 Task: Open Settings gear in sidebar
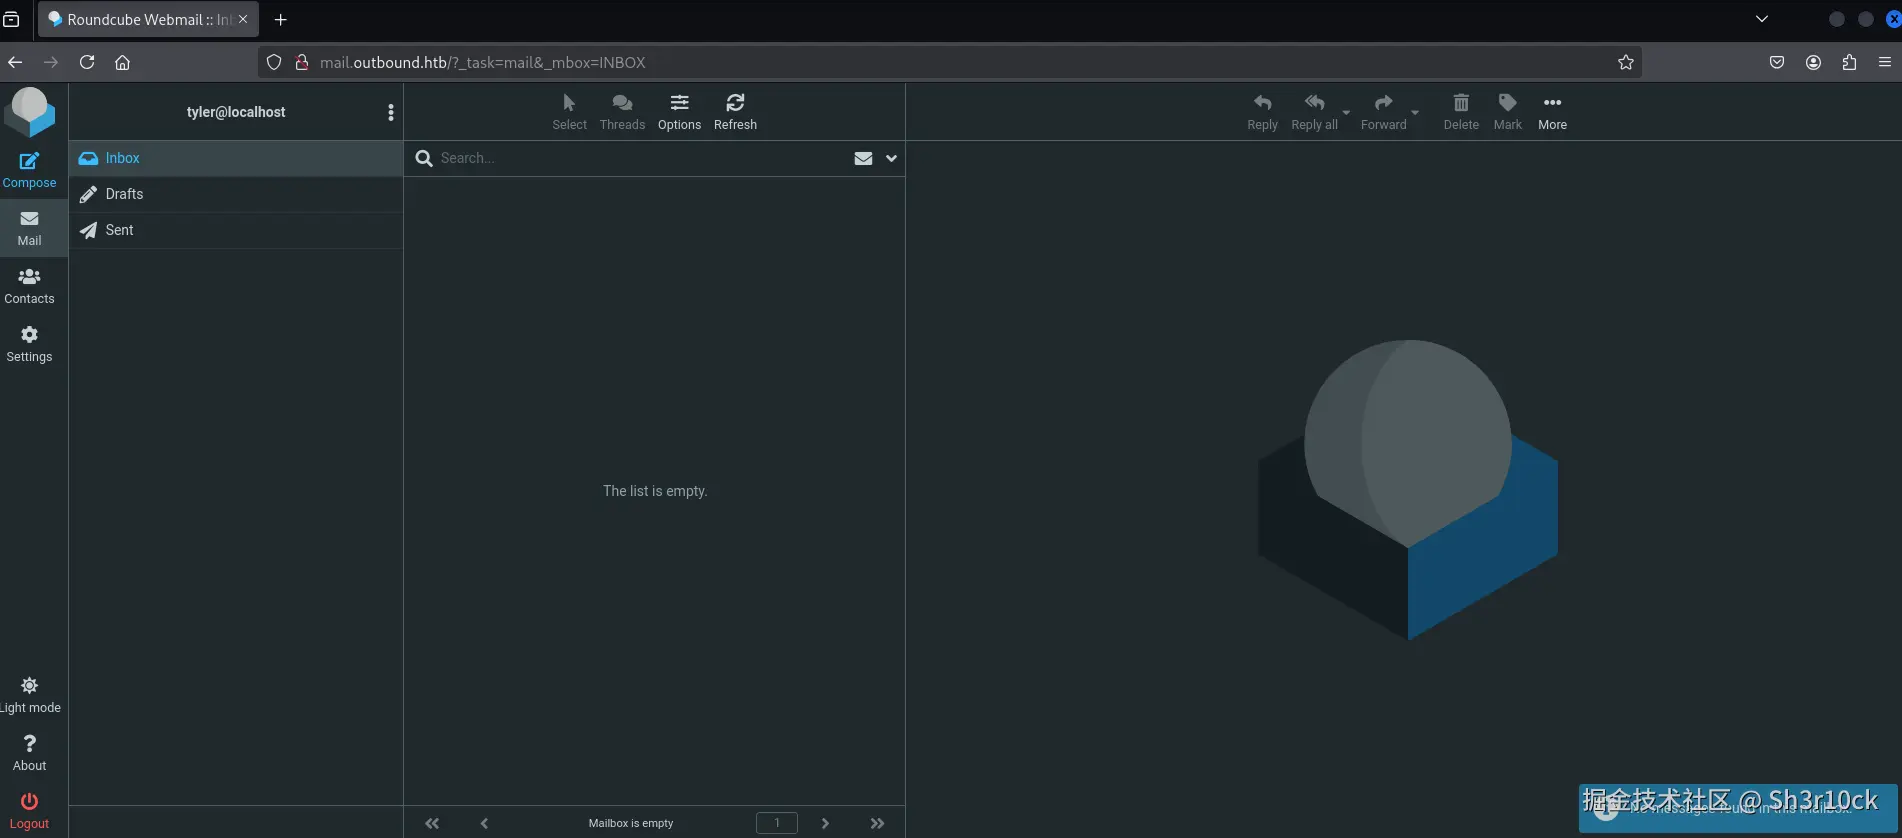click(x=29, y=344)
